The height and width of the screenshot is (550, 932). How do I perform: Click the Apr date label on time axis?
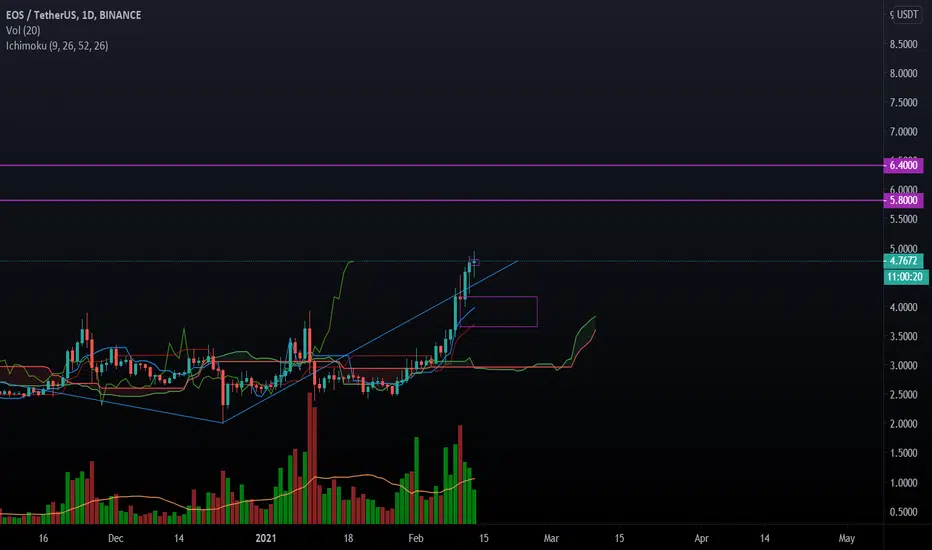point(701,538)
